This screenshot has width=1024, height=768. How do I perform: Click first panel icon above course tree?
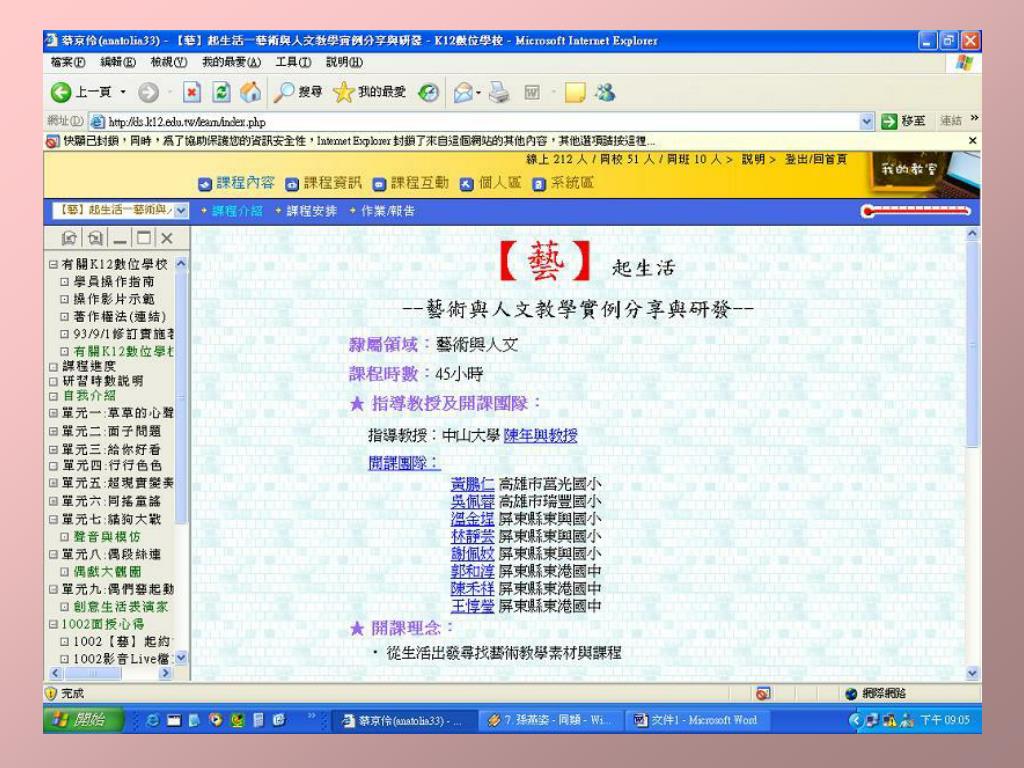click(x=69, y=238)
